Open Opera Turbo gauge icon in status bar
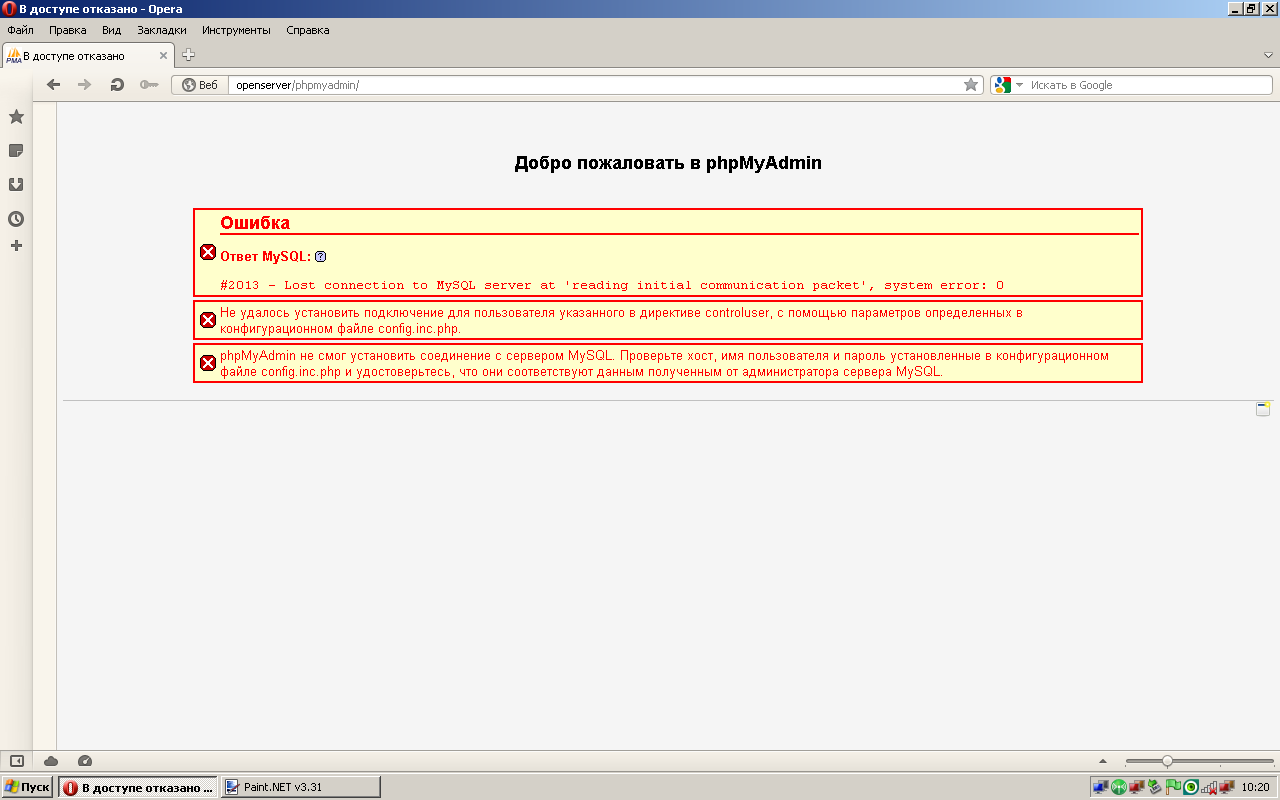 tap(85, 761)
